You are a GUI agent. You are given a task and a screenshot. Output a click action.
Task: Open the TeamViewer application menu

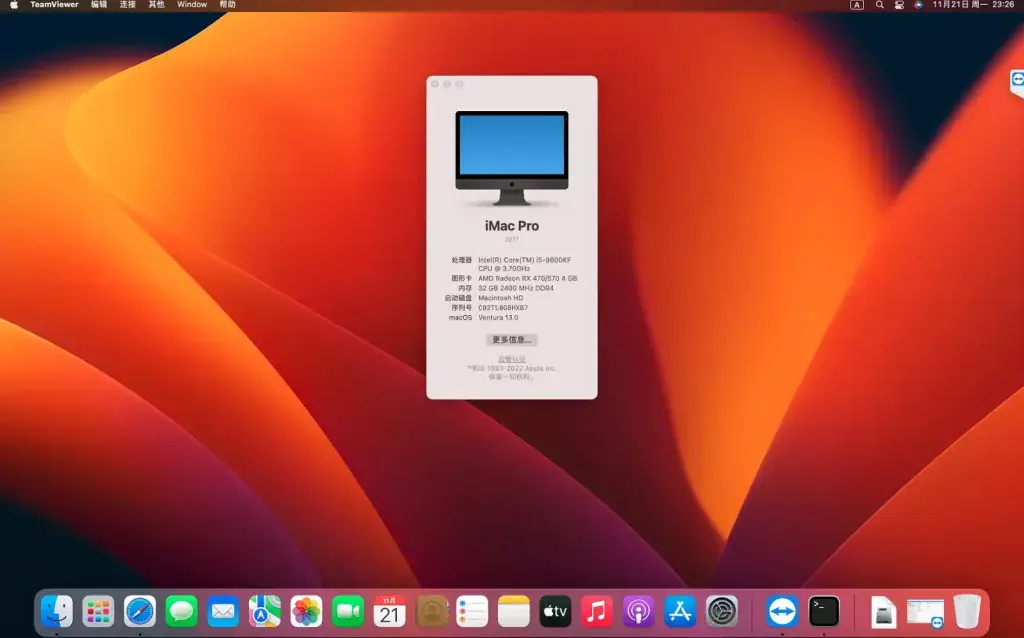54,5
